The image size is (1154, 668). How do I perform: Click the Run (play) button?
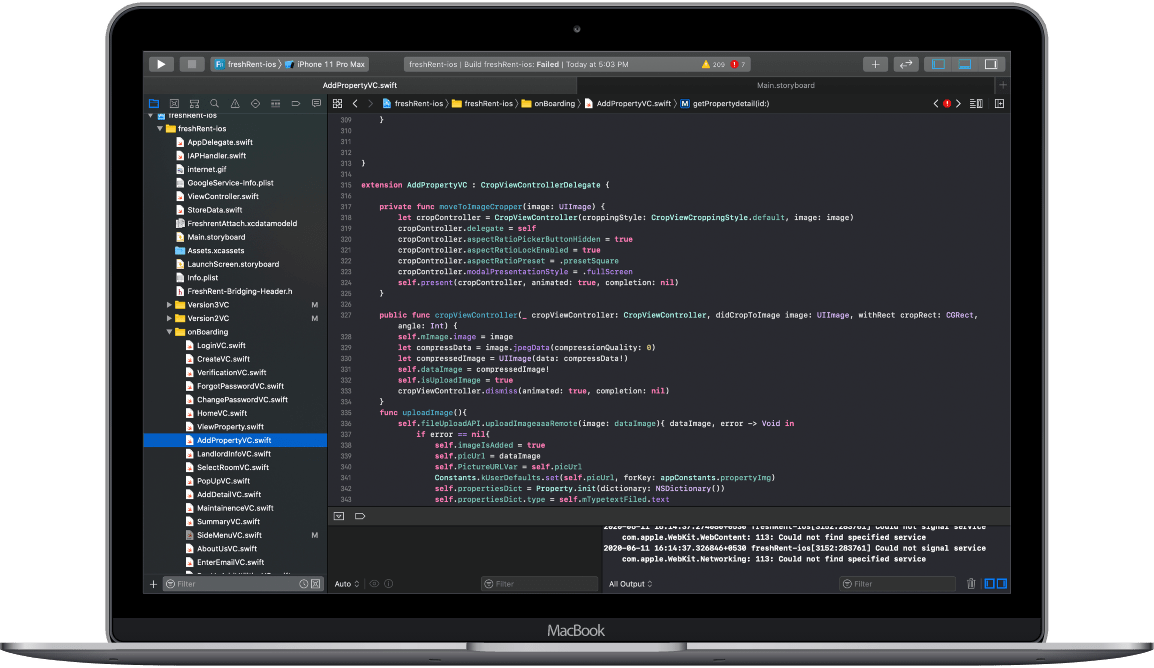pyautogui.click(x=161, y=64)
